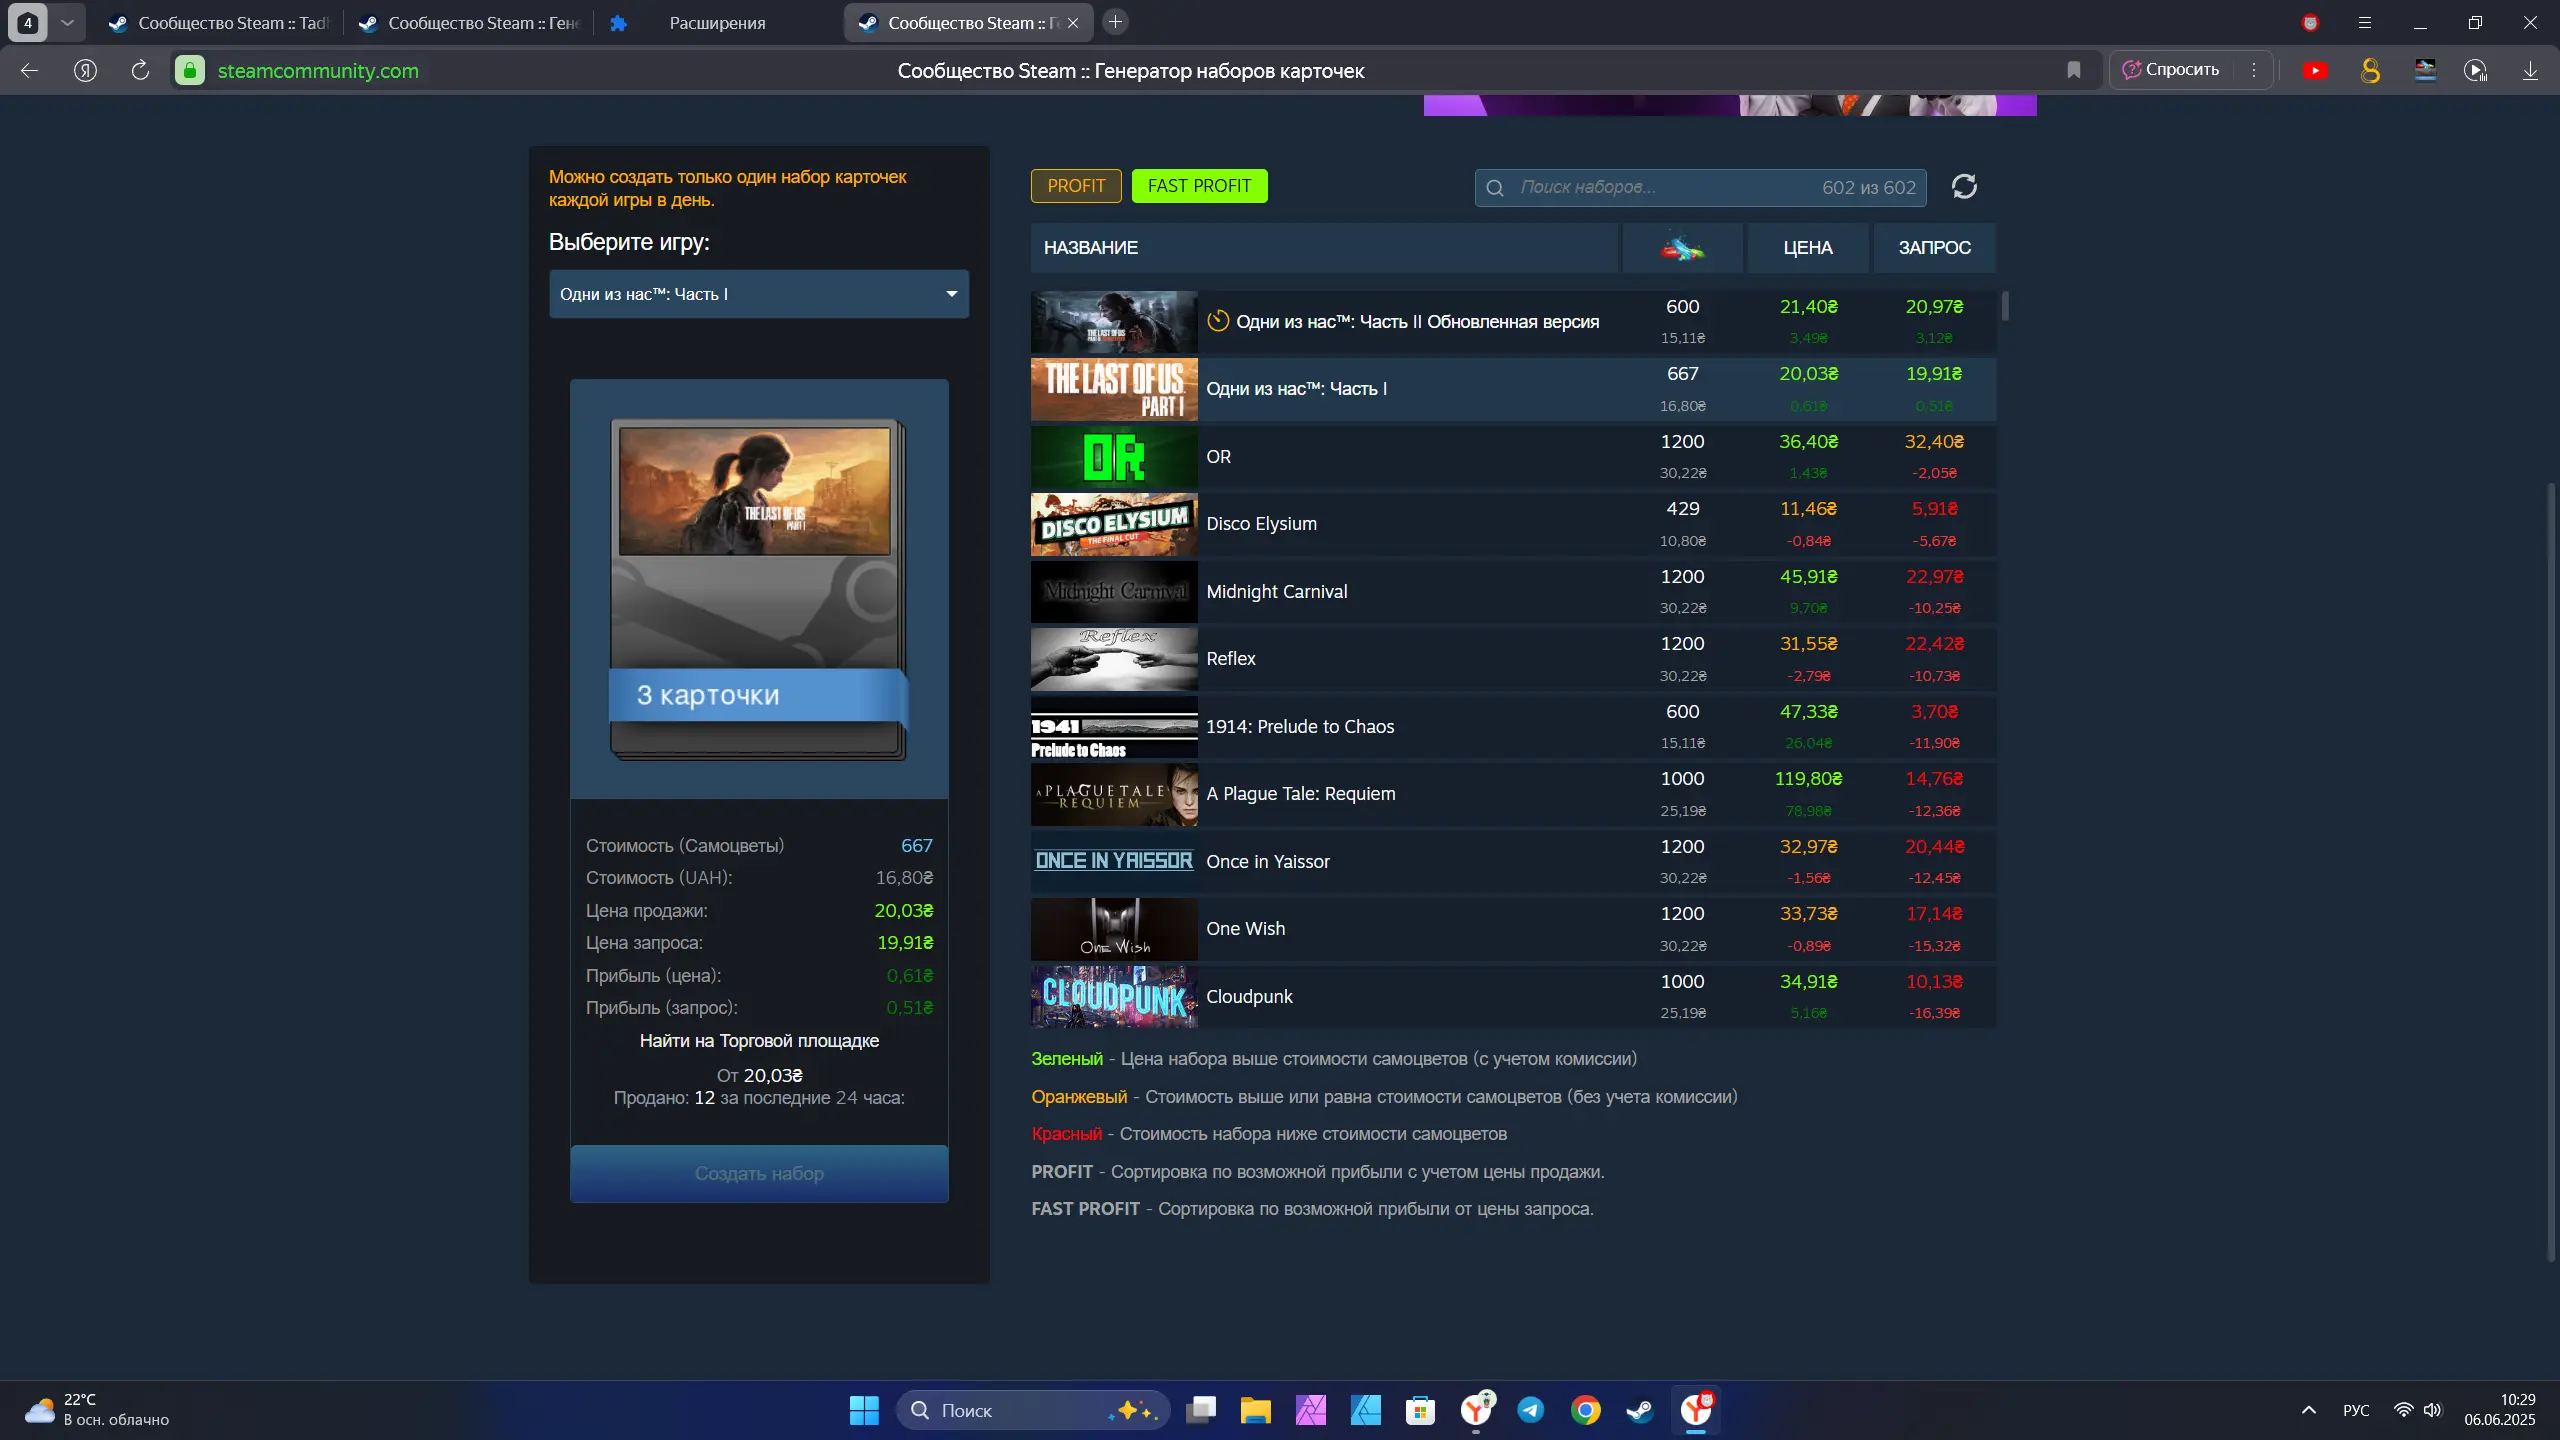Switch to the Tadl Steam community tab

tap(219, 23)
